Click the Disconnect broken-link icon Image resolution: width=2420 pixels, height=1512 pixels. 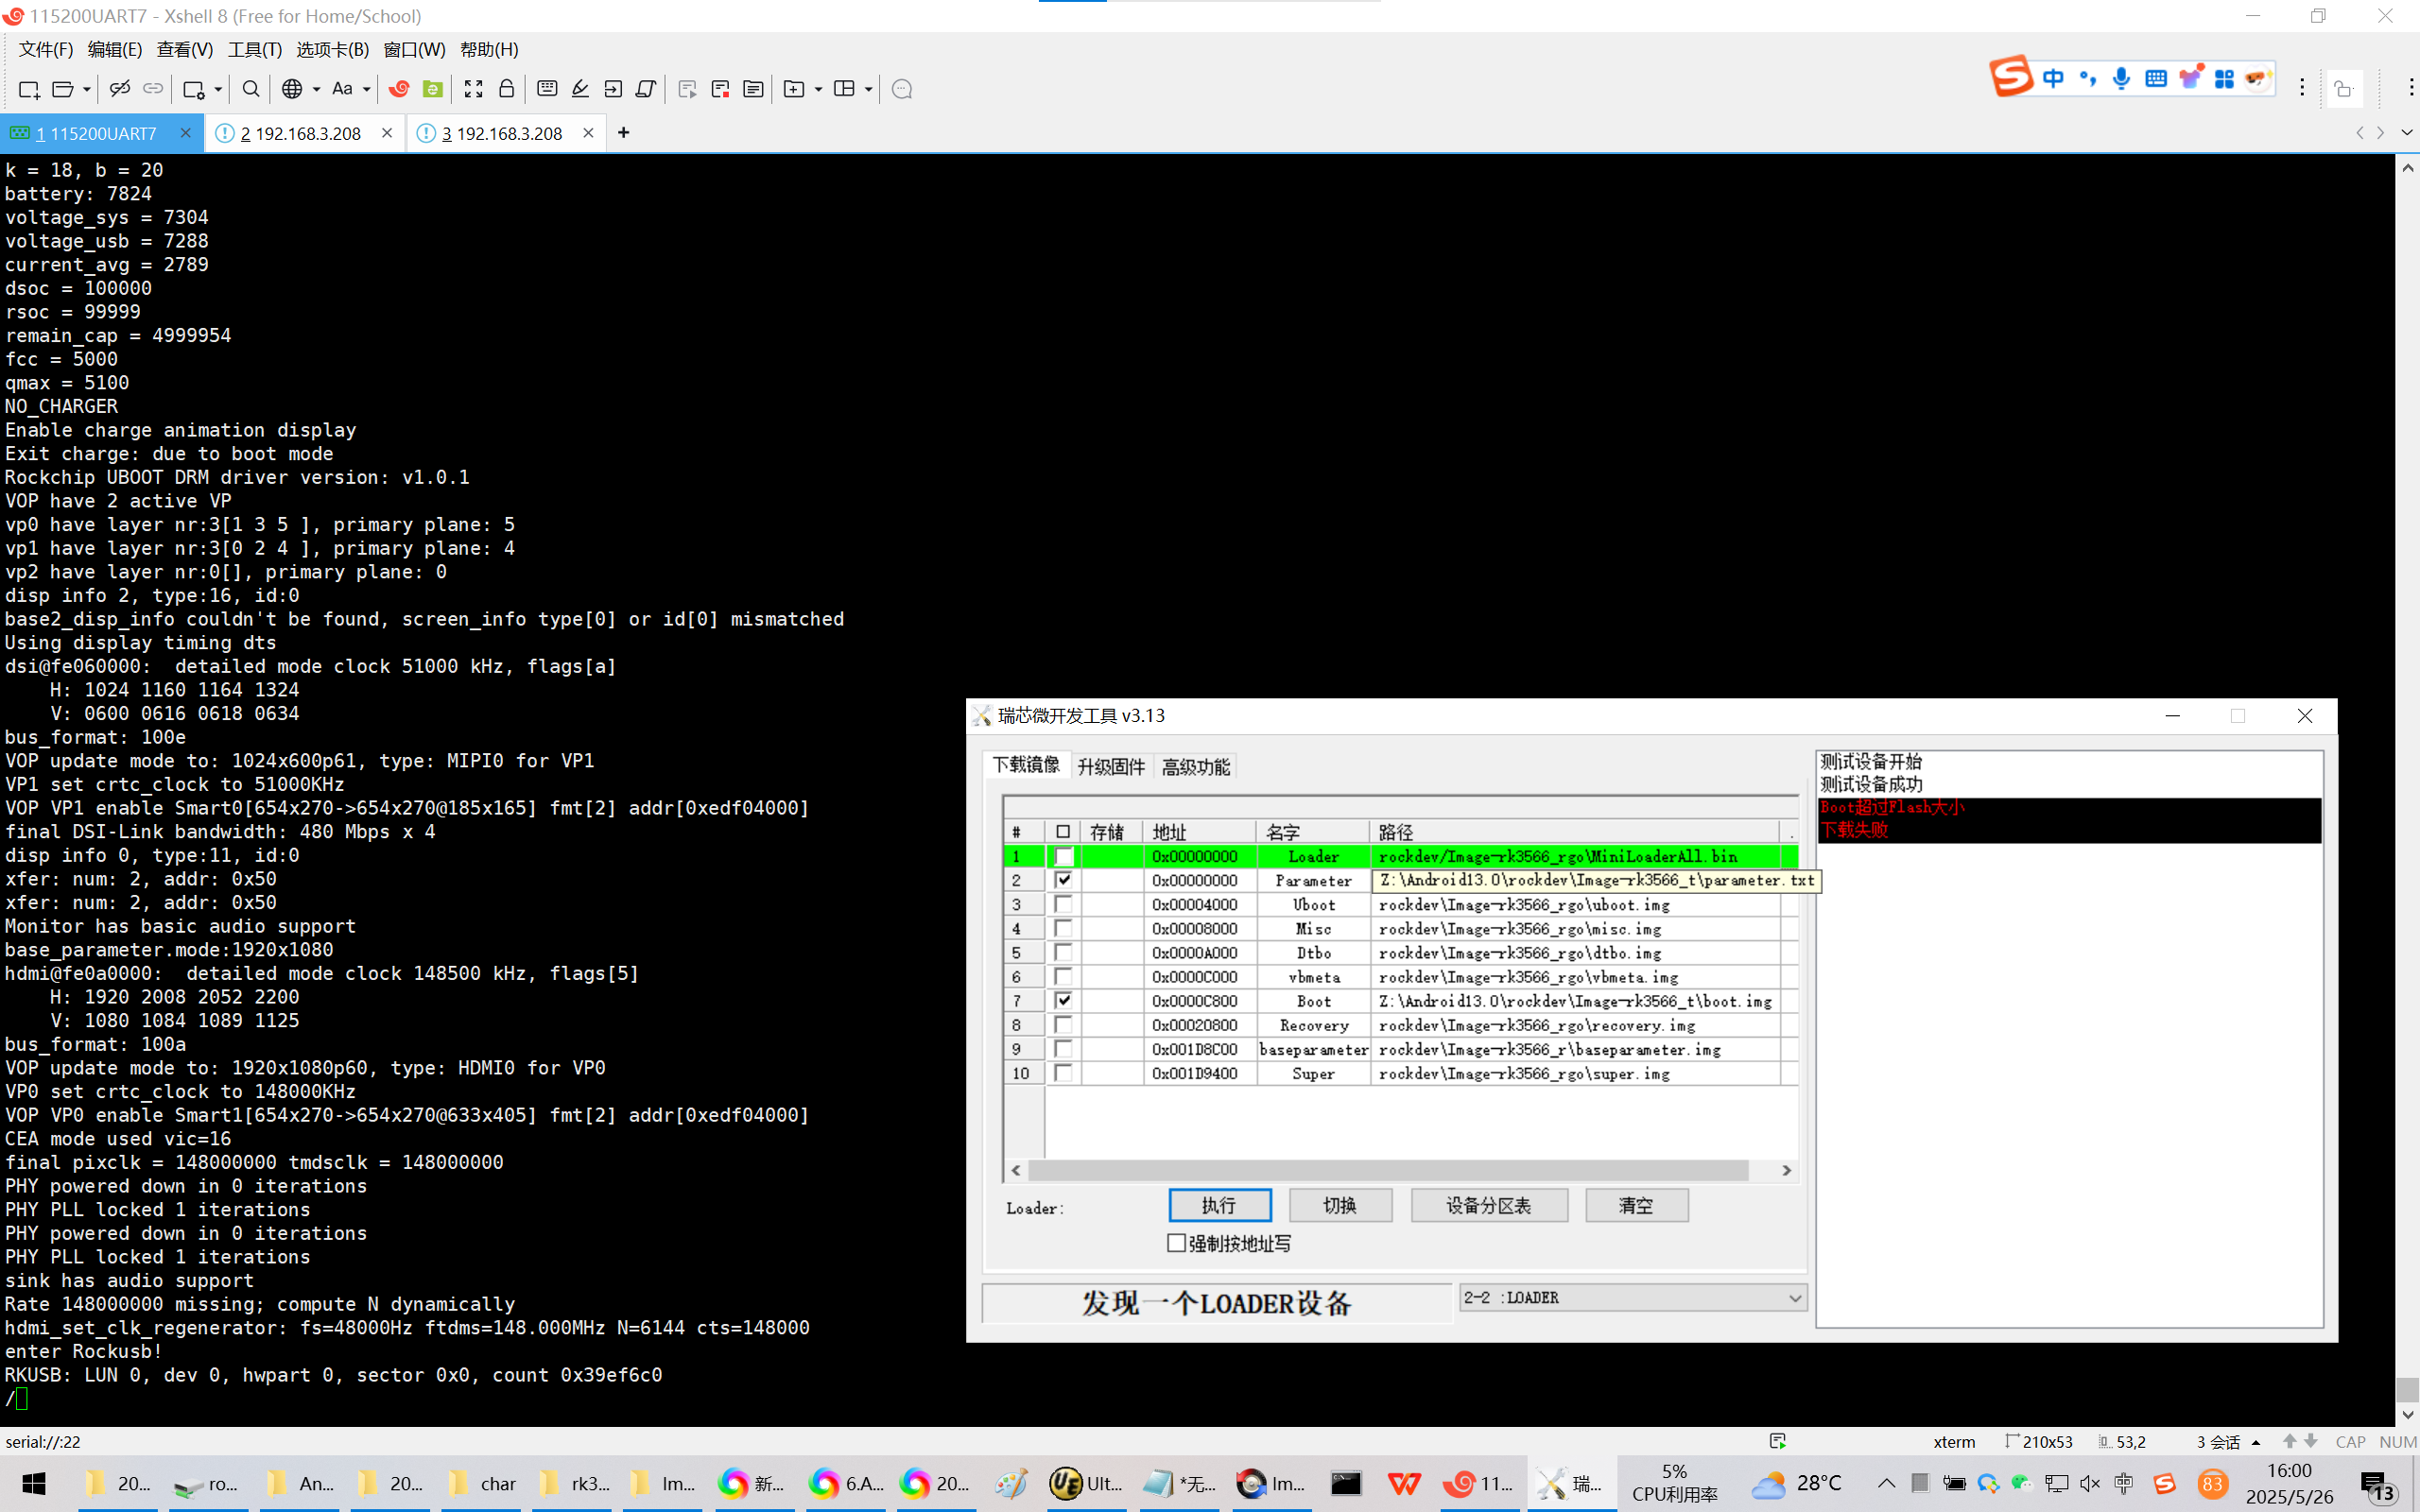pos(119,89)
